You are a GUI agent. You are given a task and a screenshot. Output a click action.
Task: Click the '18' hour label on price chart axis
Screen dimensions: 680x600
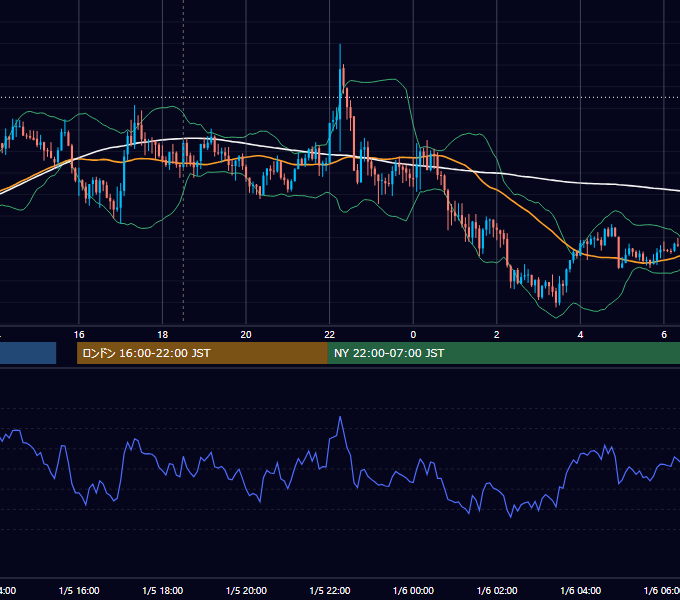click(x=163, y=335)
